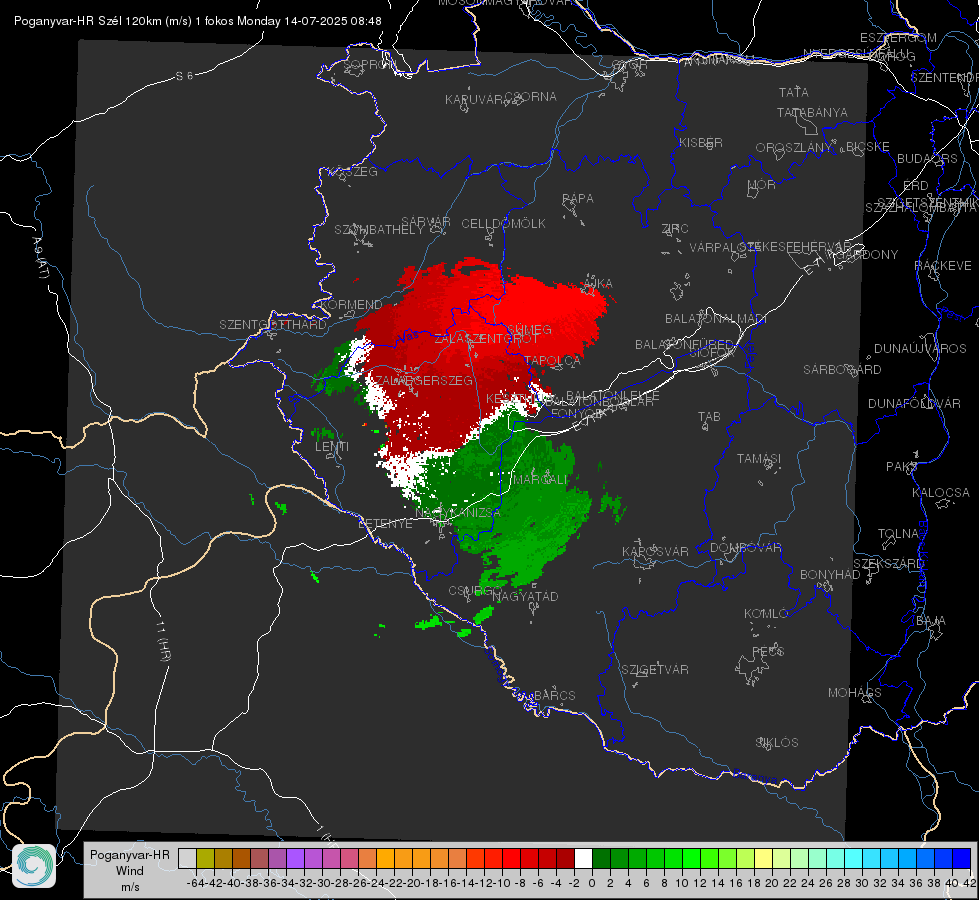
Task: Select the BICSKE town label
Action: (868, 146)
